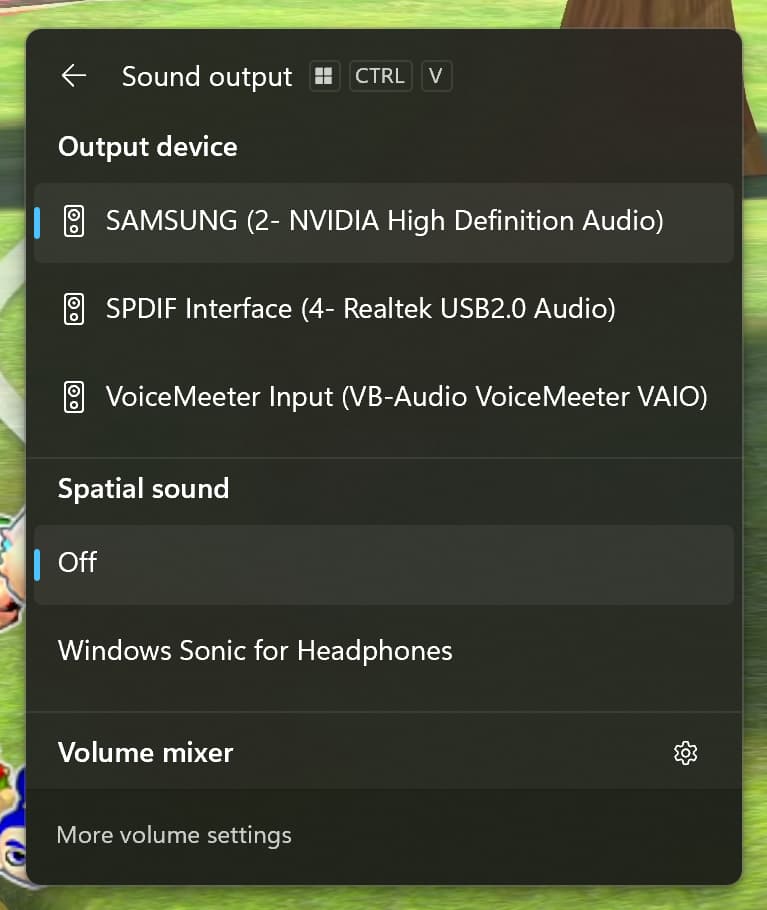Enable Windows Sonic for Headphones
Screen dimensions: 767x910
(x=255, y=651)
